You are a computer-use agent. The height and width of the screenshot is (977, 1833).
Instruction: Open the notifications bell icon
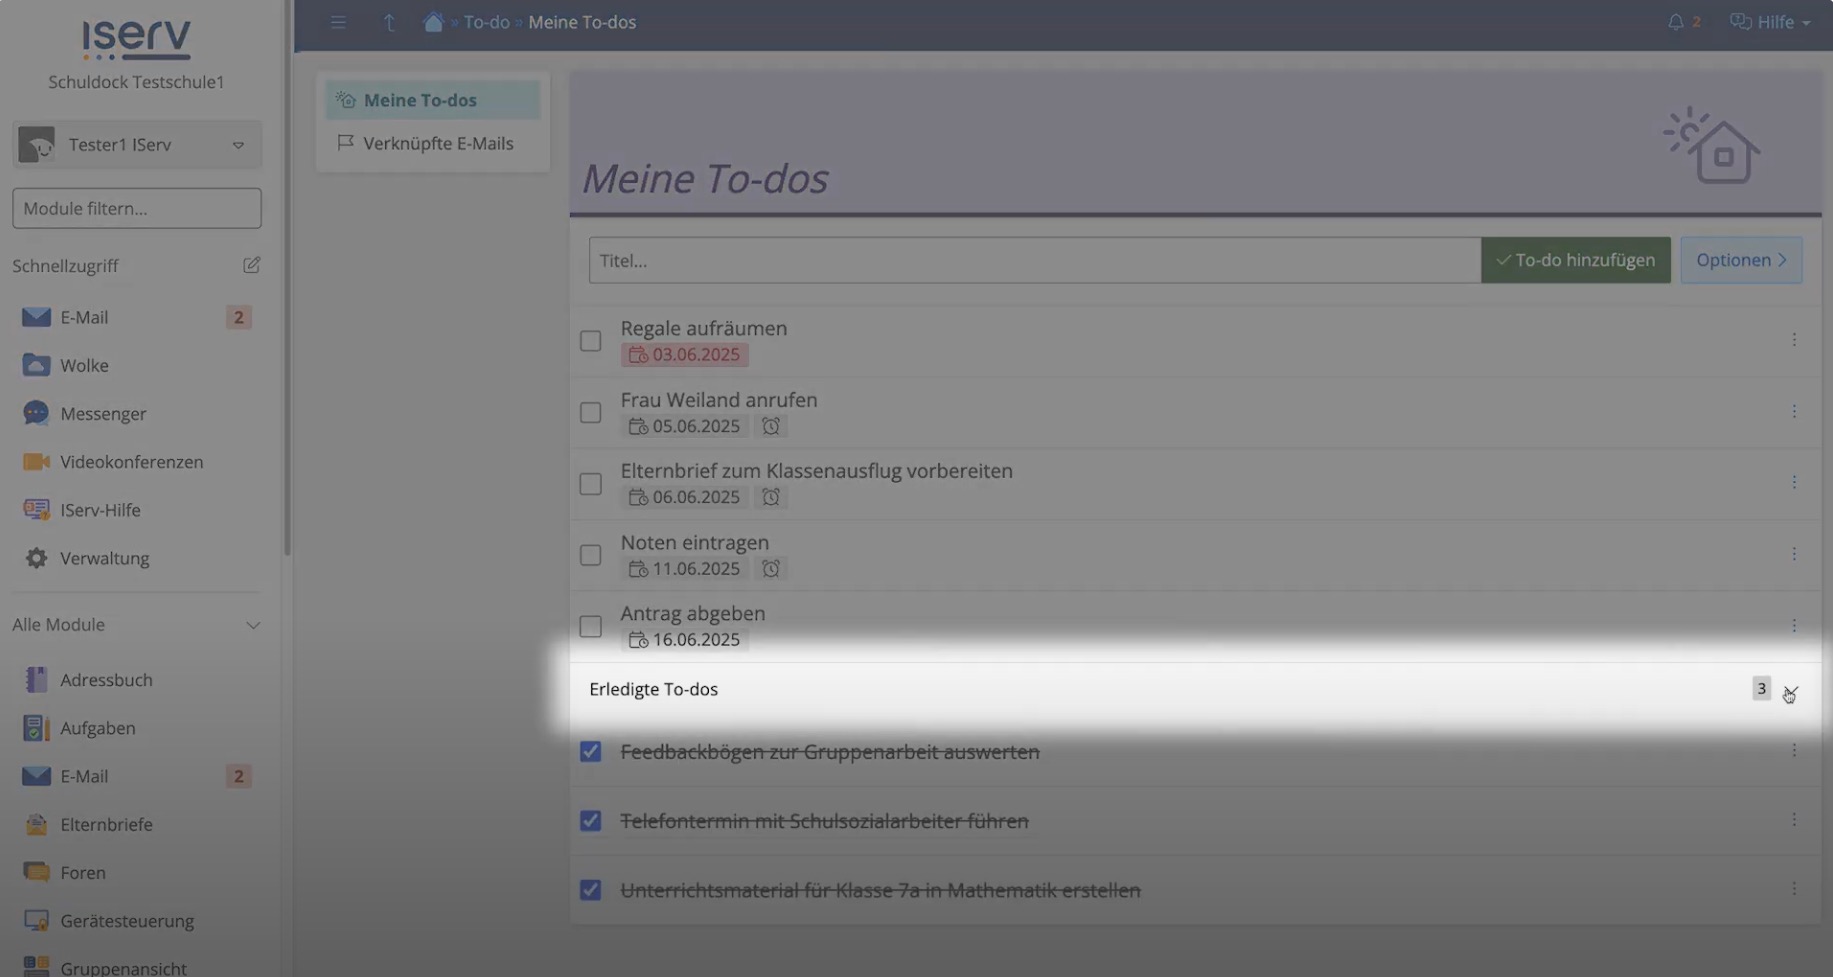tap(1675, 22)
